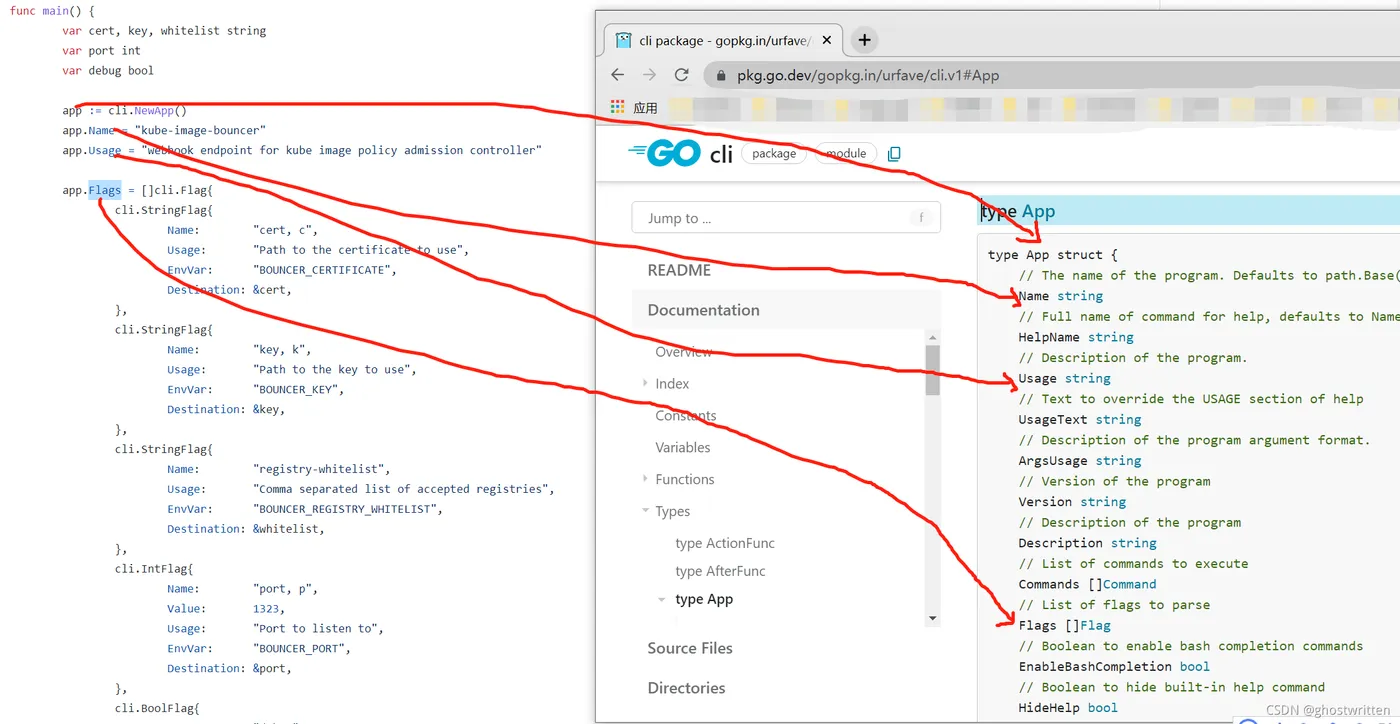Click 'bool' link after HideHelp
Image resolution: width=1400 pixels, height=724 pixels.
[x=1103, y=707]
